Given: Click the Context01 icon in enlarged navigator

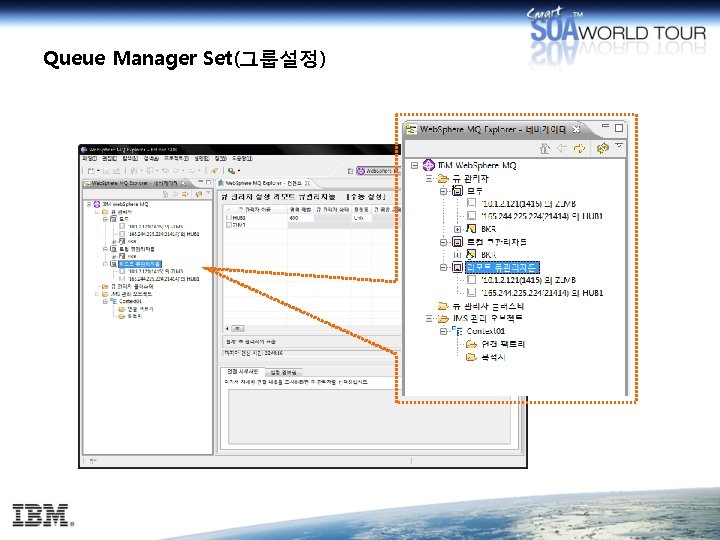Looking at the screenshot, I should (457, 331).
